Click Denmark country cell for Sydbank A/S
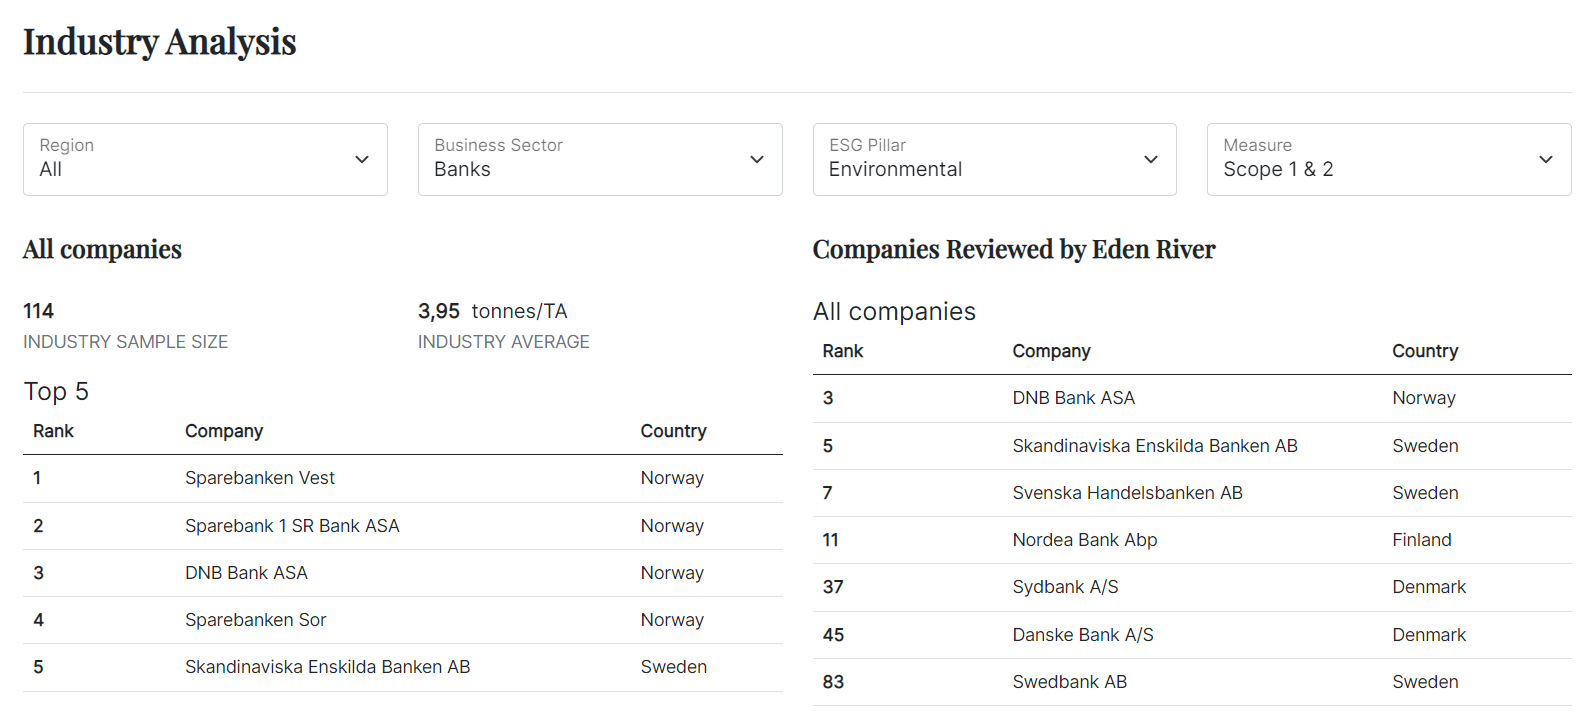Screen dimensions: 1589x714 1429,587
